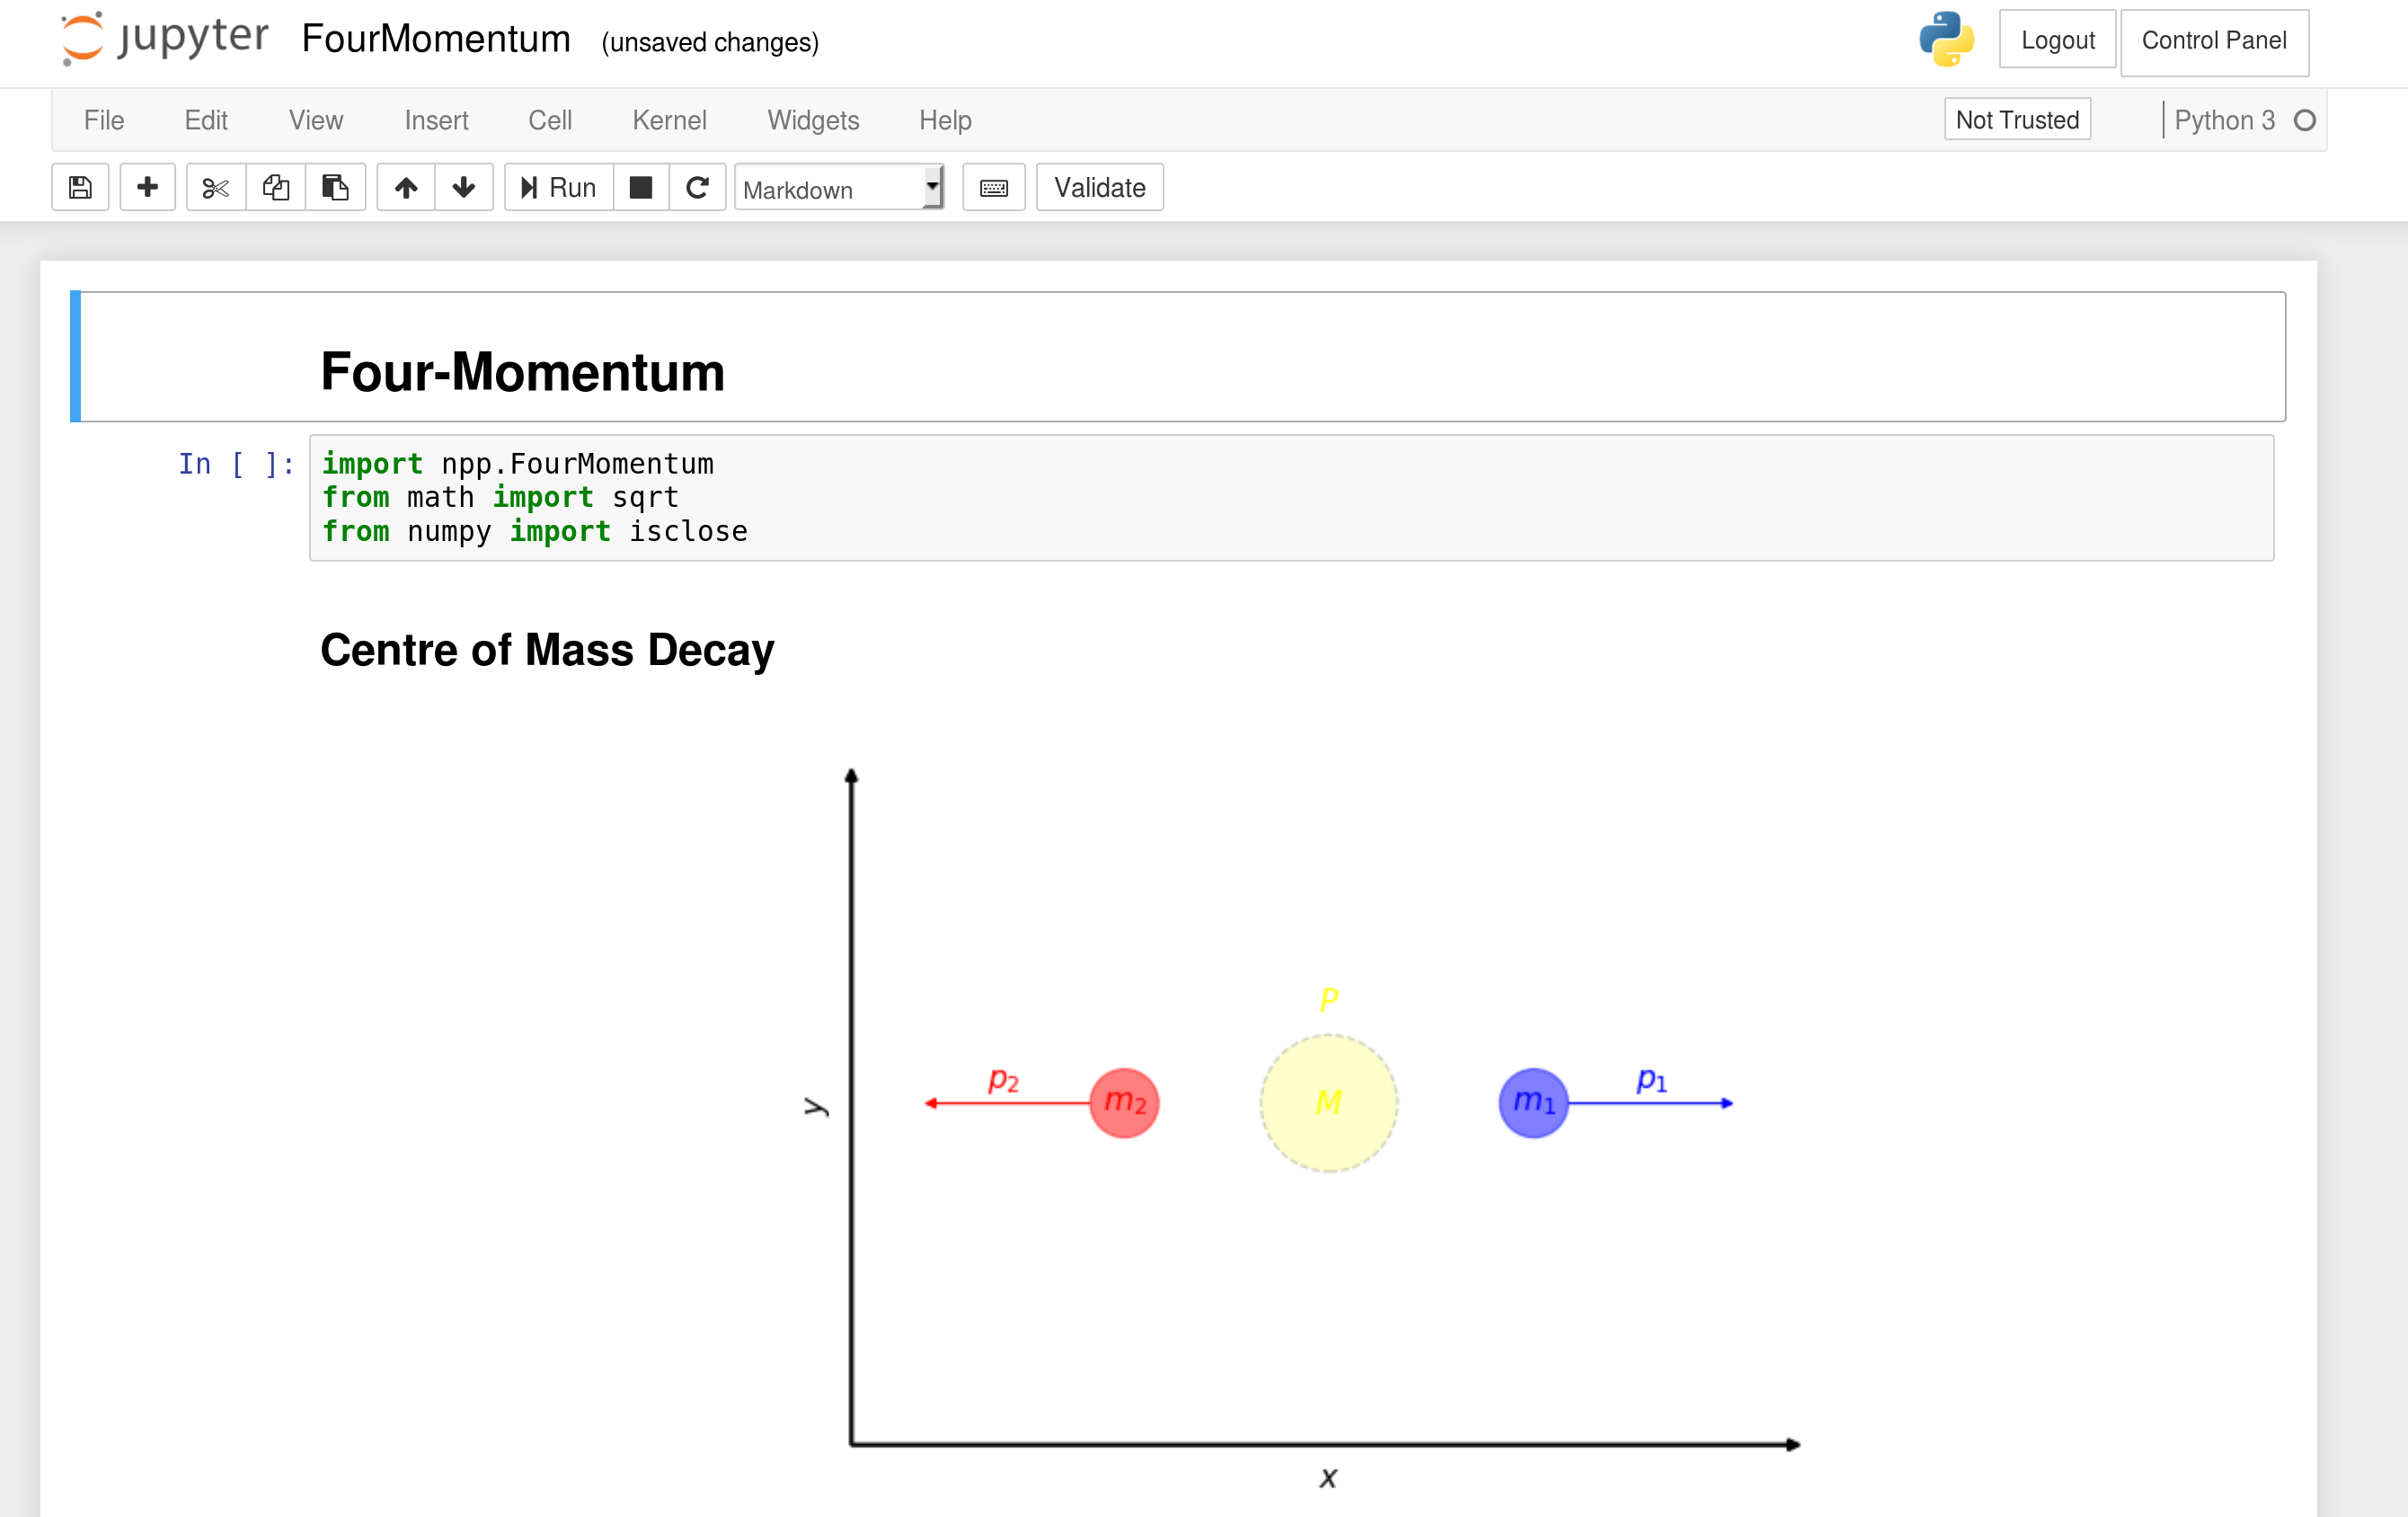Save the notebook using the save icon
This screenshot has width=2408, height=1517.
click(80, 187)
